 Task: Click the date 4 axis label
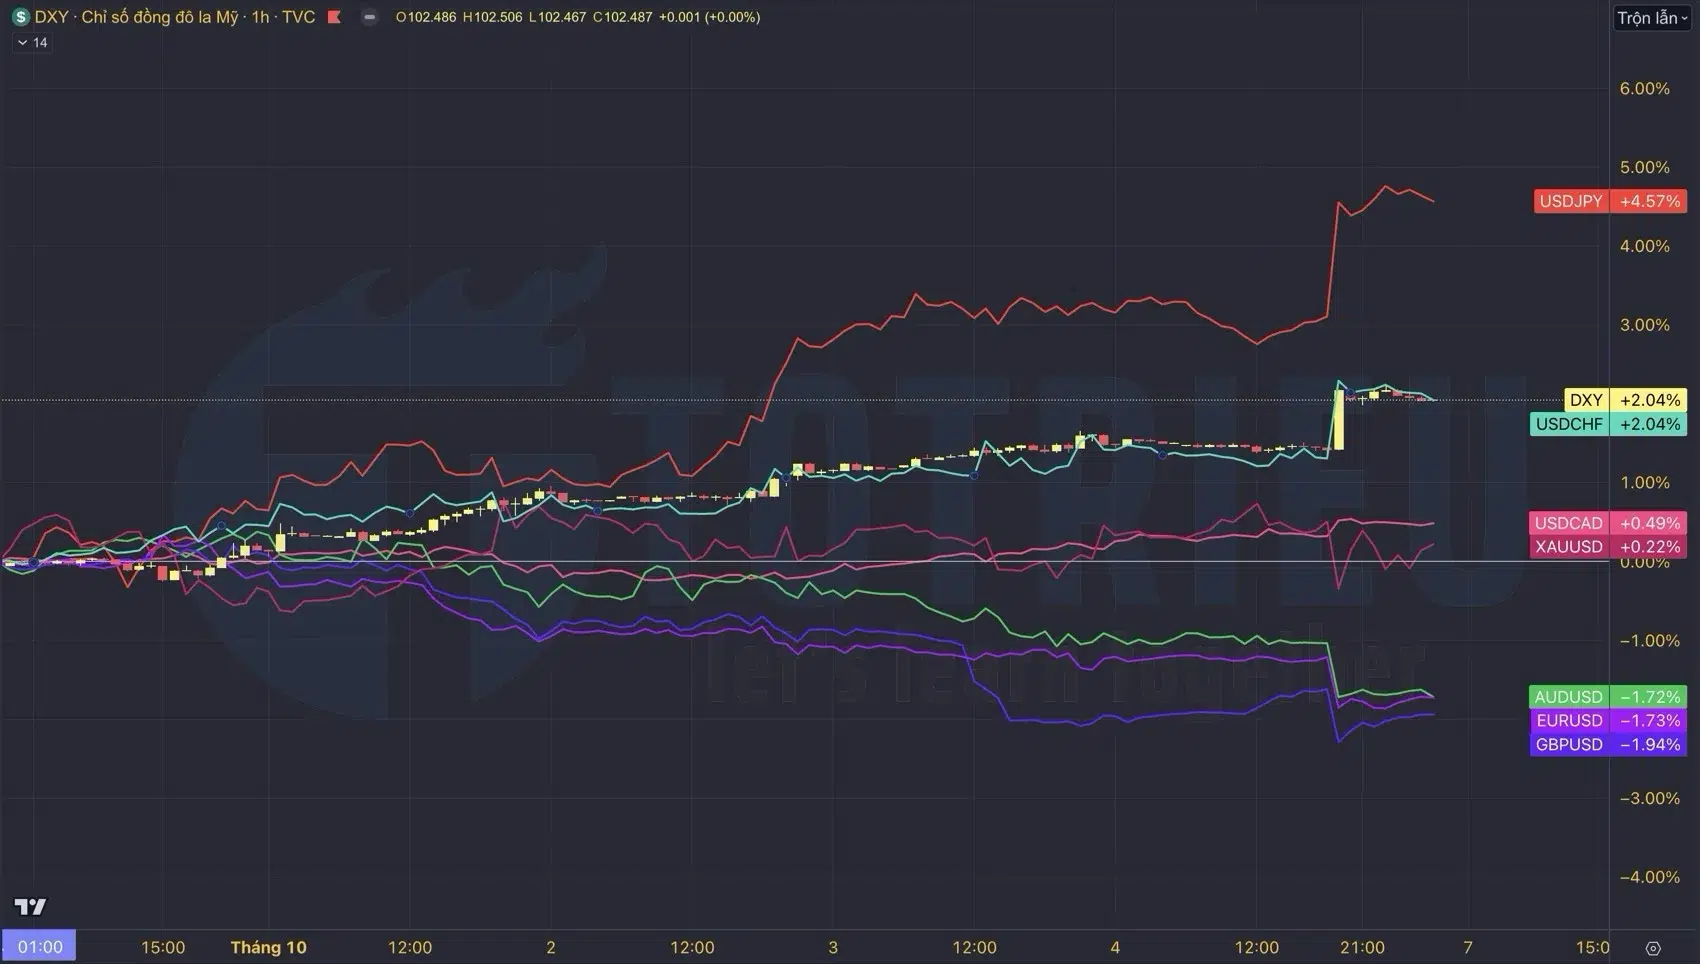(x=1115, y=947)
